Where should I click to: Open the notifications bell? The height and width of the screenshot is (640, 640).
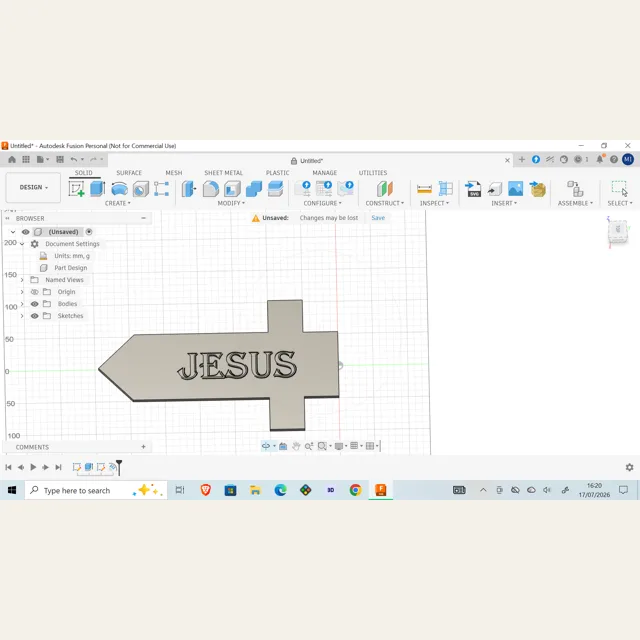click(600, 159)
